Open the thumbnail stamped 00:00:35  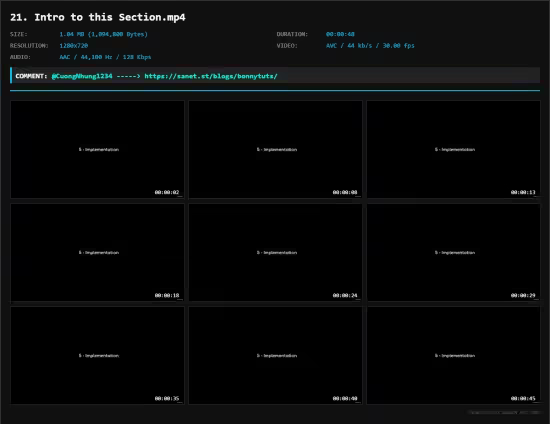(x=97, y=356)
